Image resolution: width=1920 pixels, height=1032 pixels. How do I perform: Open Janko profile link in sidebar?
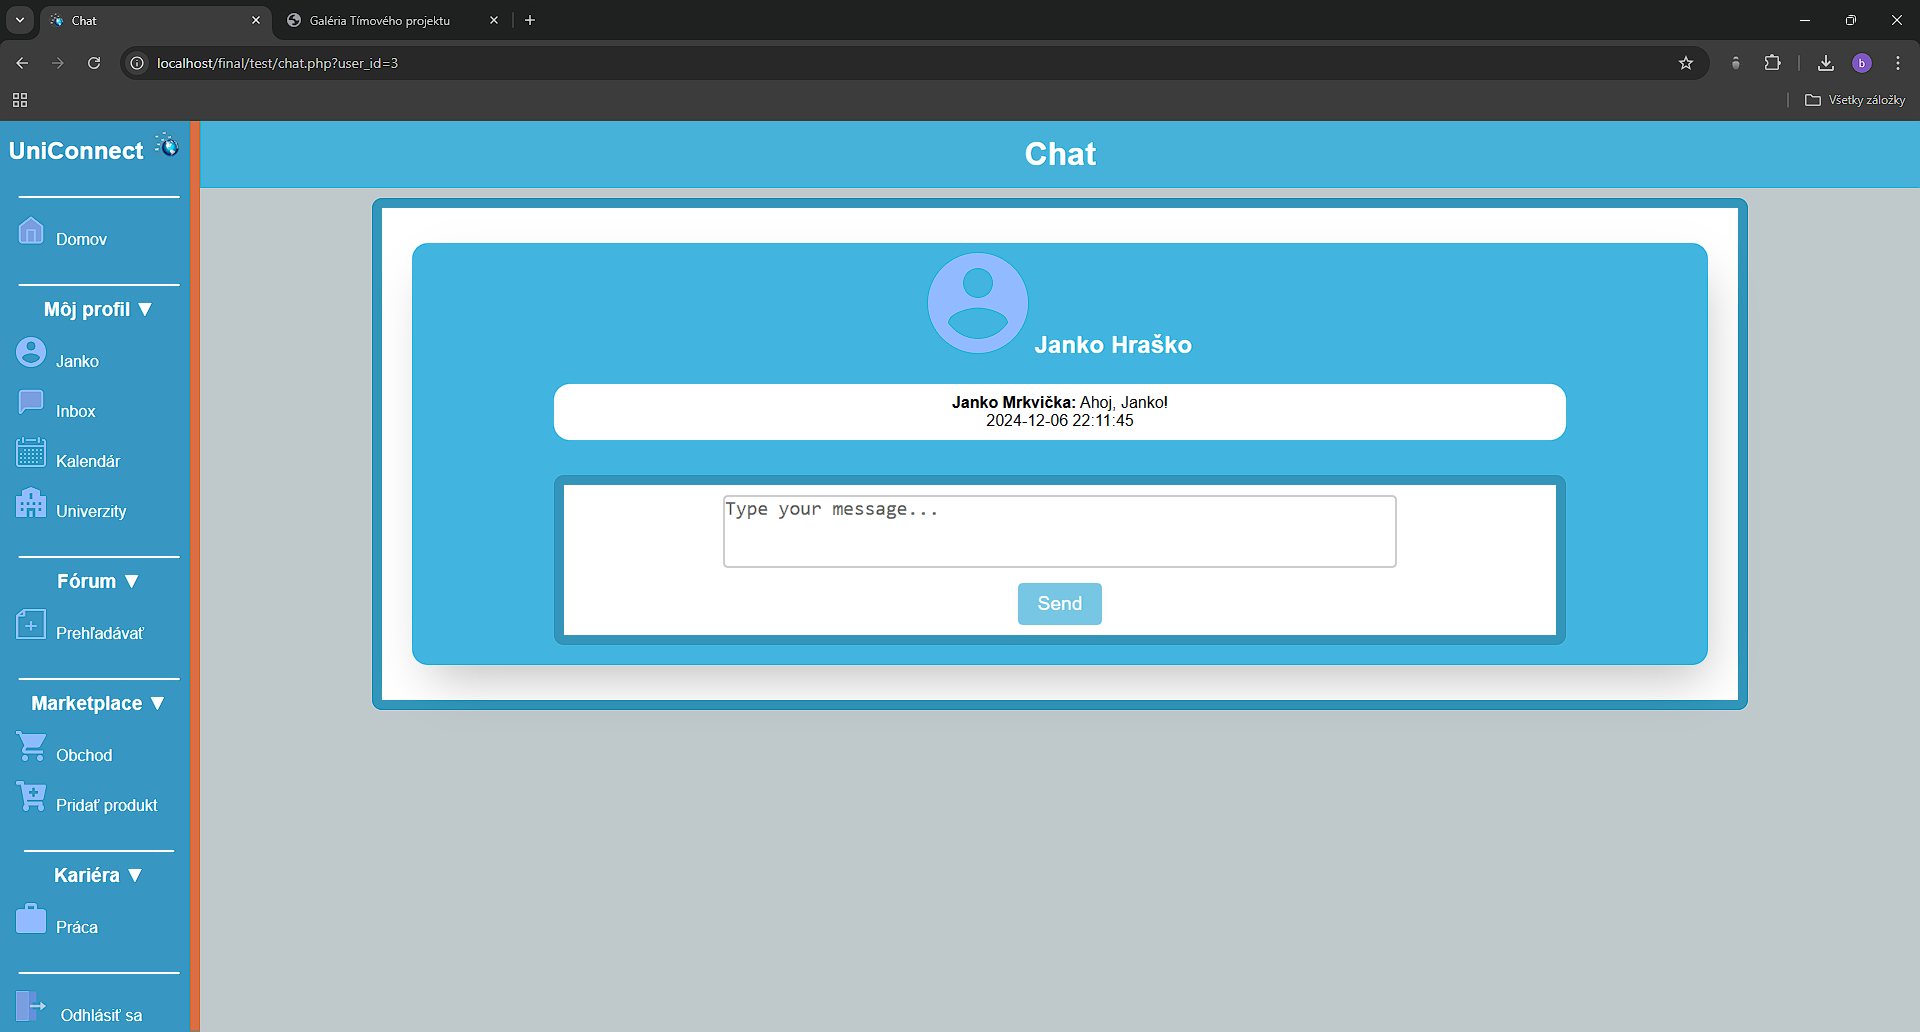(x=77, y=362)
